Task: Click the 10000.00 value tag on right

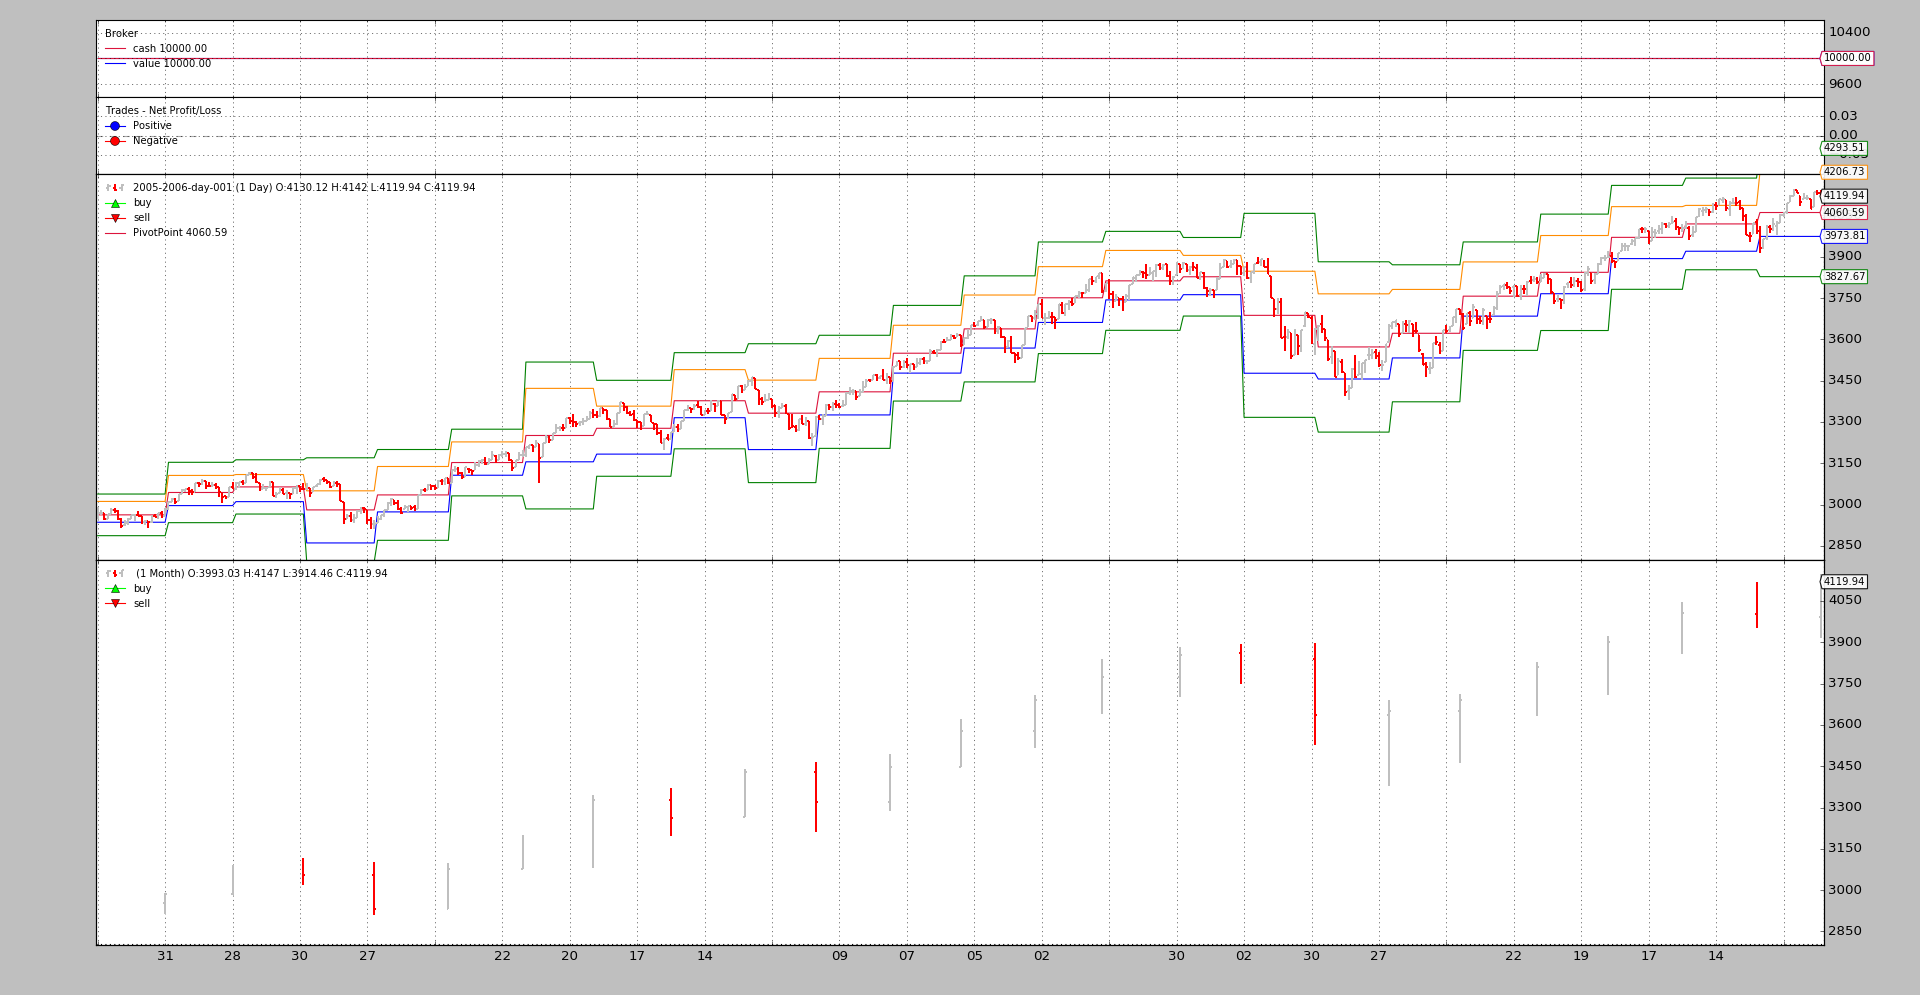Action: [1846, 58]
